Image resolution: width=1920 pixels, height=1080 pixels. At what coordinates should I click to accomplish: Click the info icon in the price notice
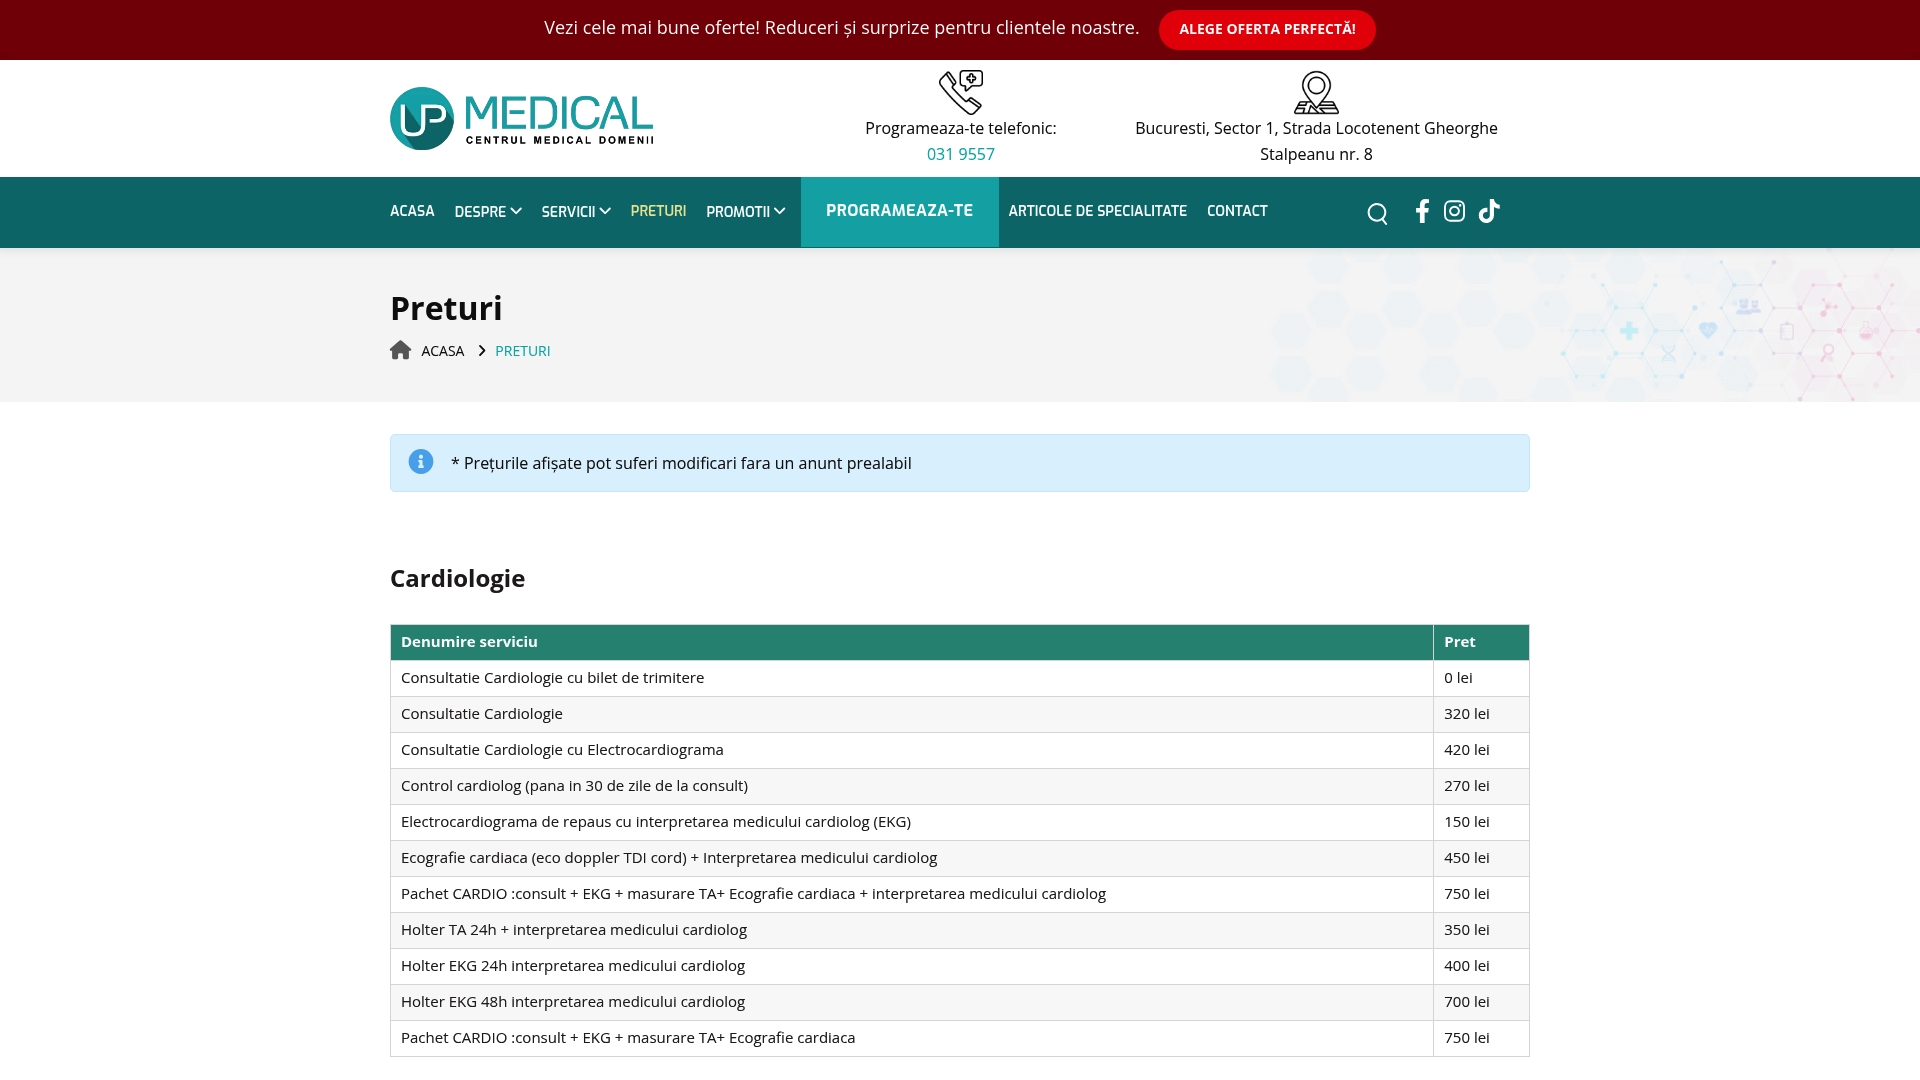(x=420, y=462)
